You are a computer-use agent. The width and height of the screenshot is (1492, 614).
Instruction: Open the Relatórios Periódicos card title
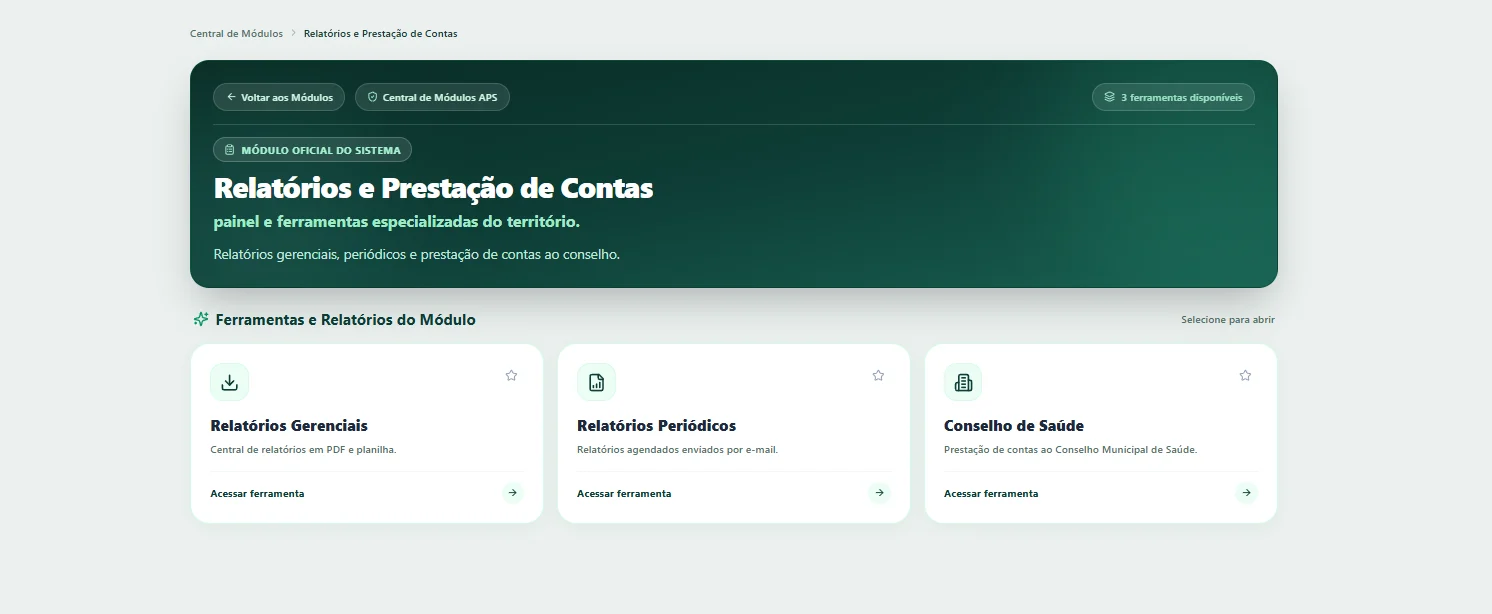656,426
